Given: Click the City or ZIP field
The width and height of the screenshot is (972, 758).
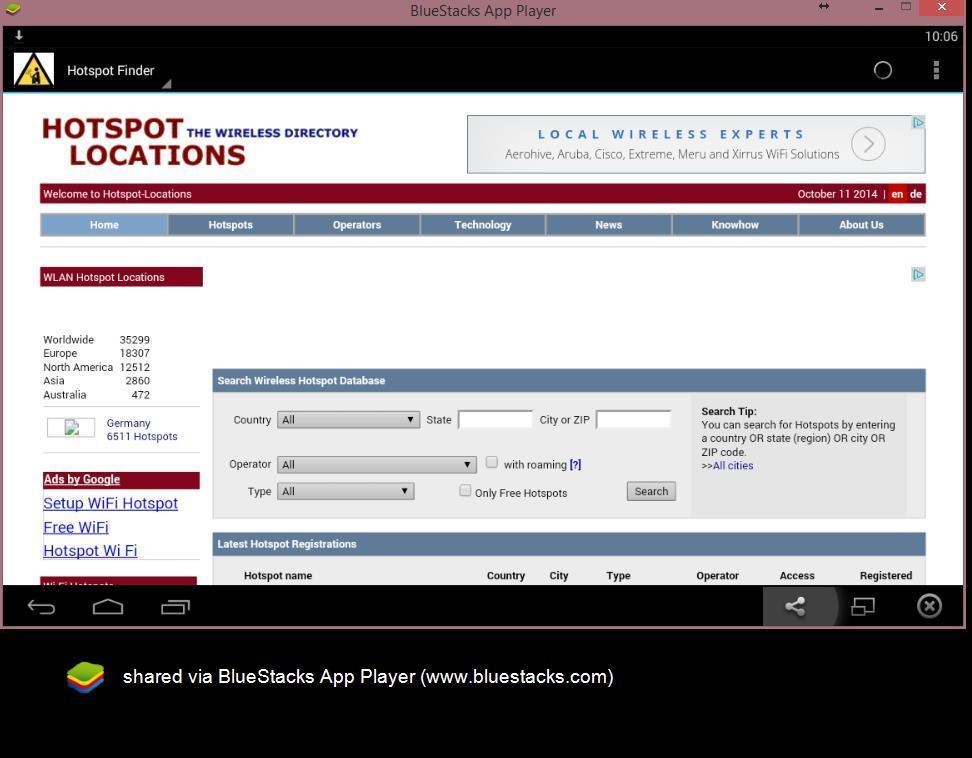Looking at the screenshot, I should (x=633, y=420).
